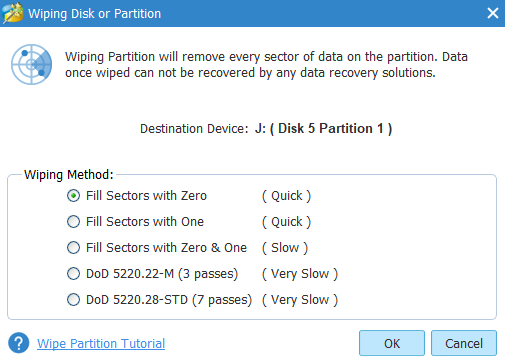Confirm wiping with the OK button
The width and height of the screenshot is (505, 363).
tap(392, 343)
